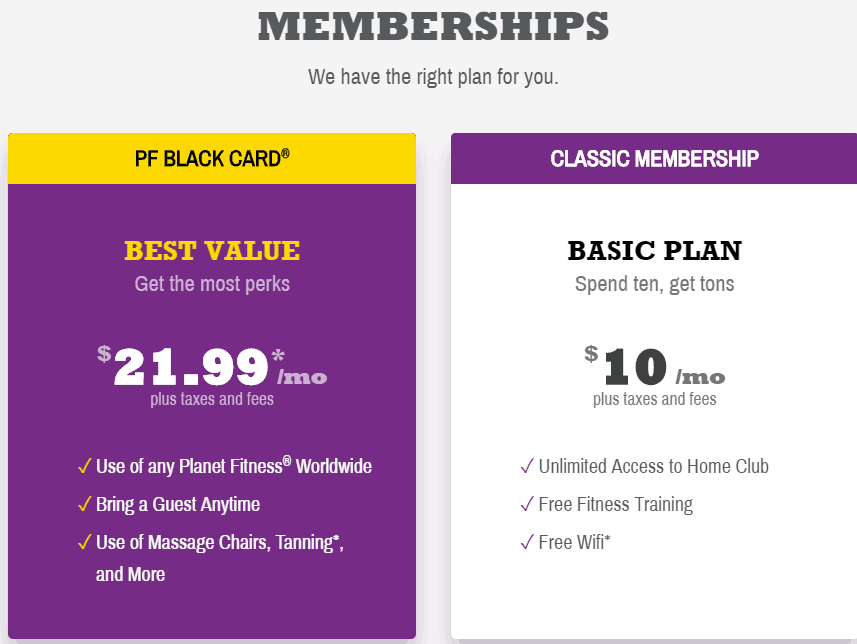Click the Spend ten, get tons tagline
Viewport: 857px width, 644px height.
[654, 284]
